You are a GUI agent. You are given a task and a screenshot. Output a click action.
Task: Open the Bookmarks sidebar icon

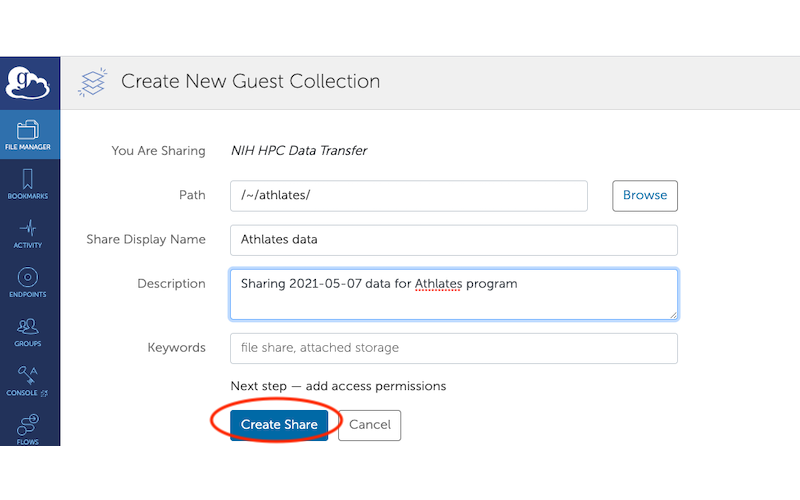(28, 183)
